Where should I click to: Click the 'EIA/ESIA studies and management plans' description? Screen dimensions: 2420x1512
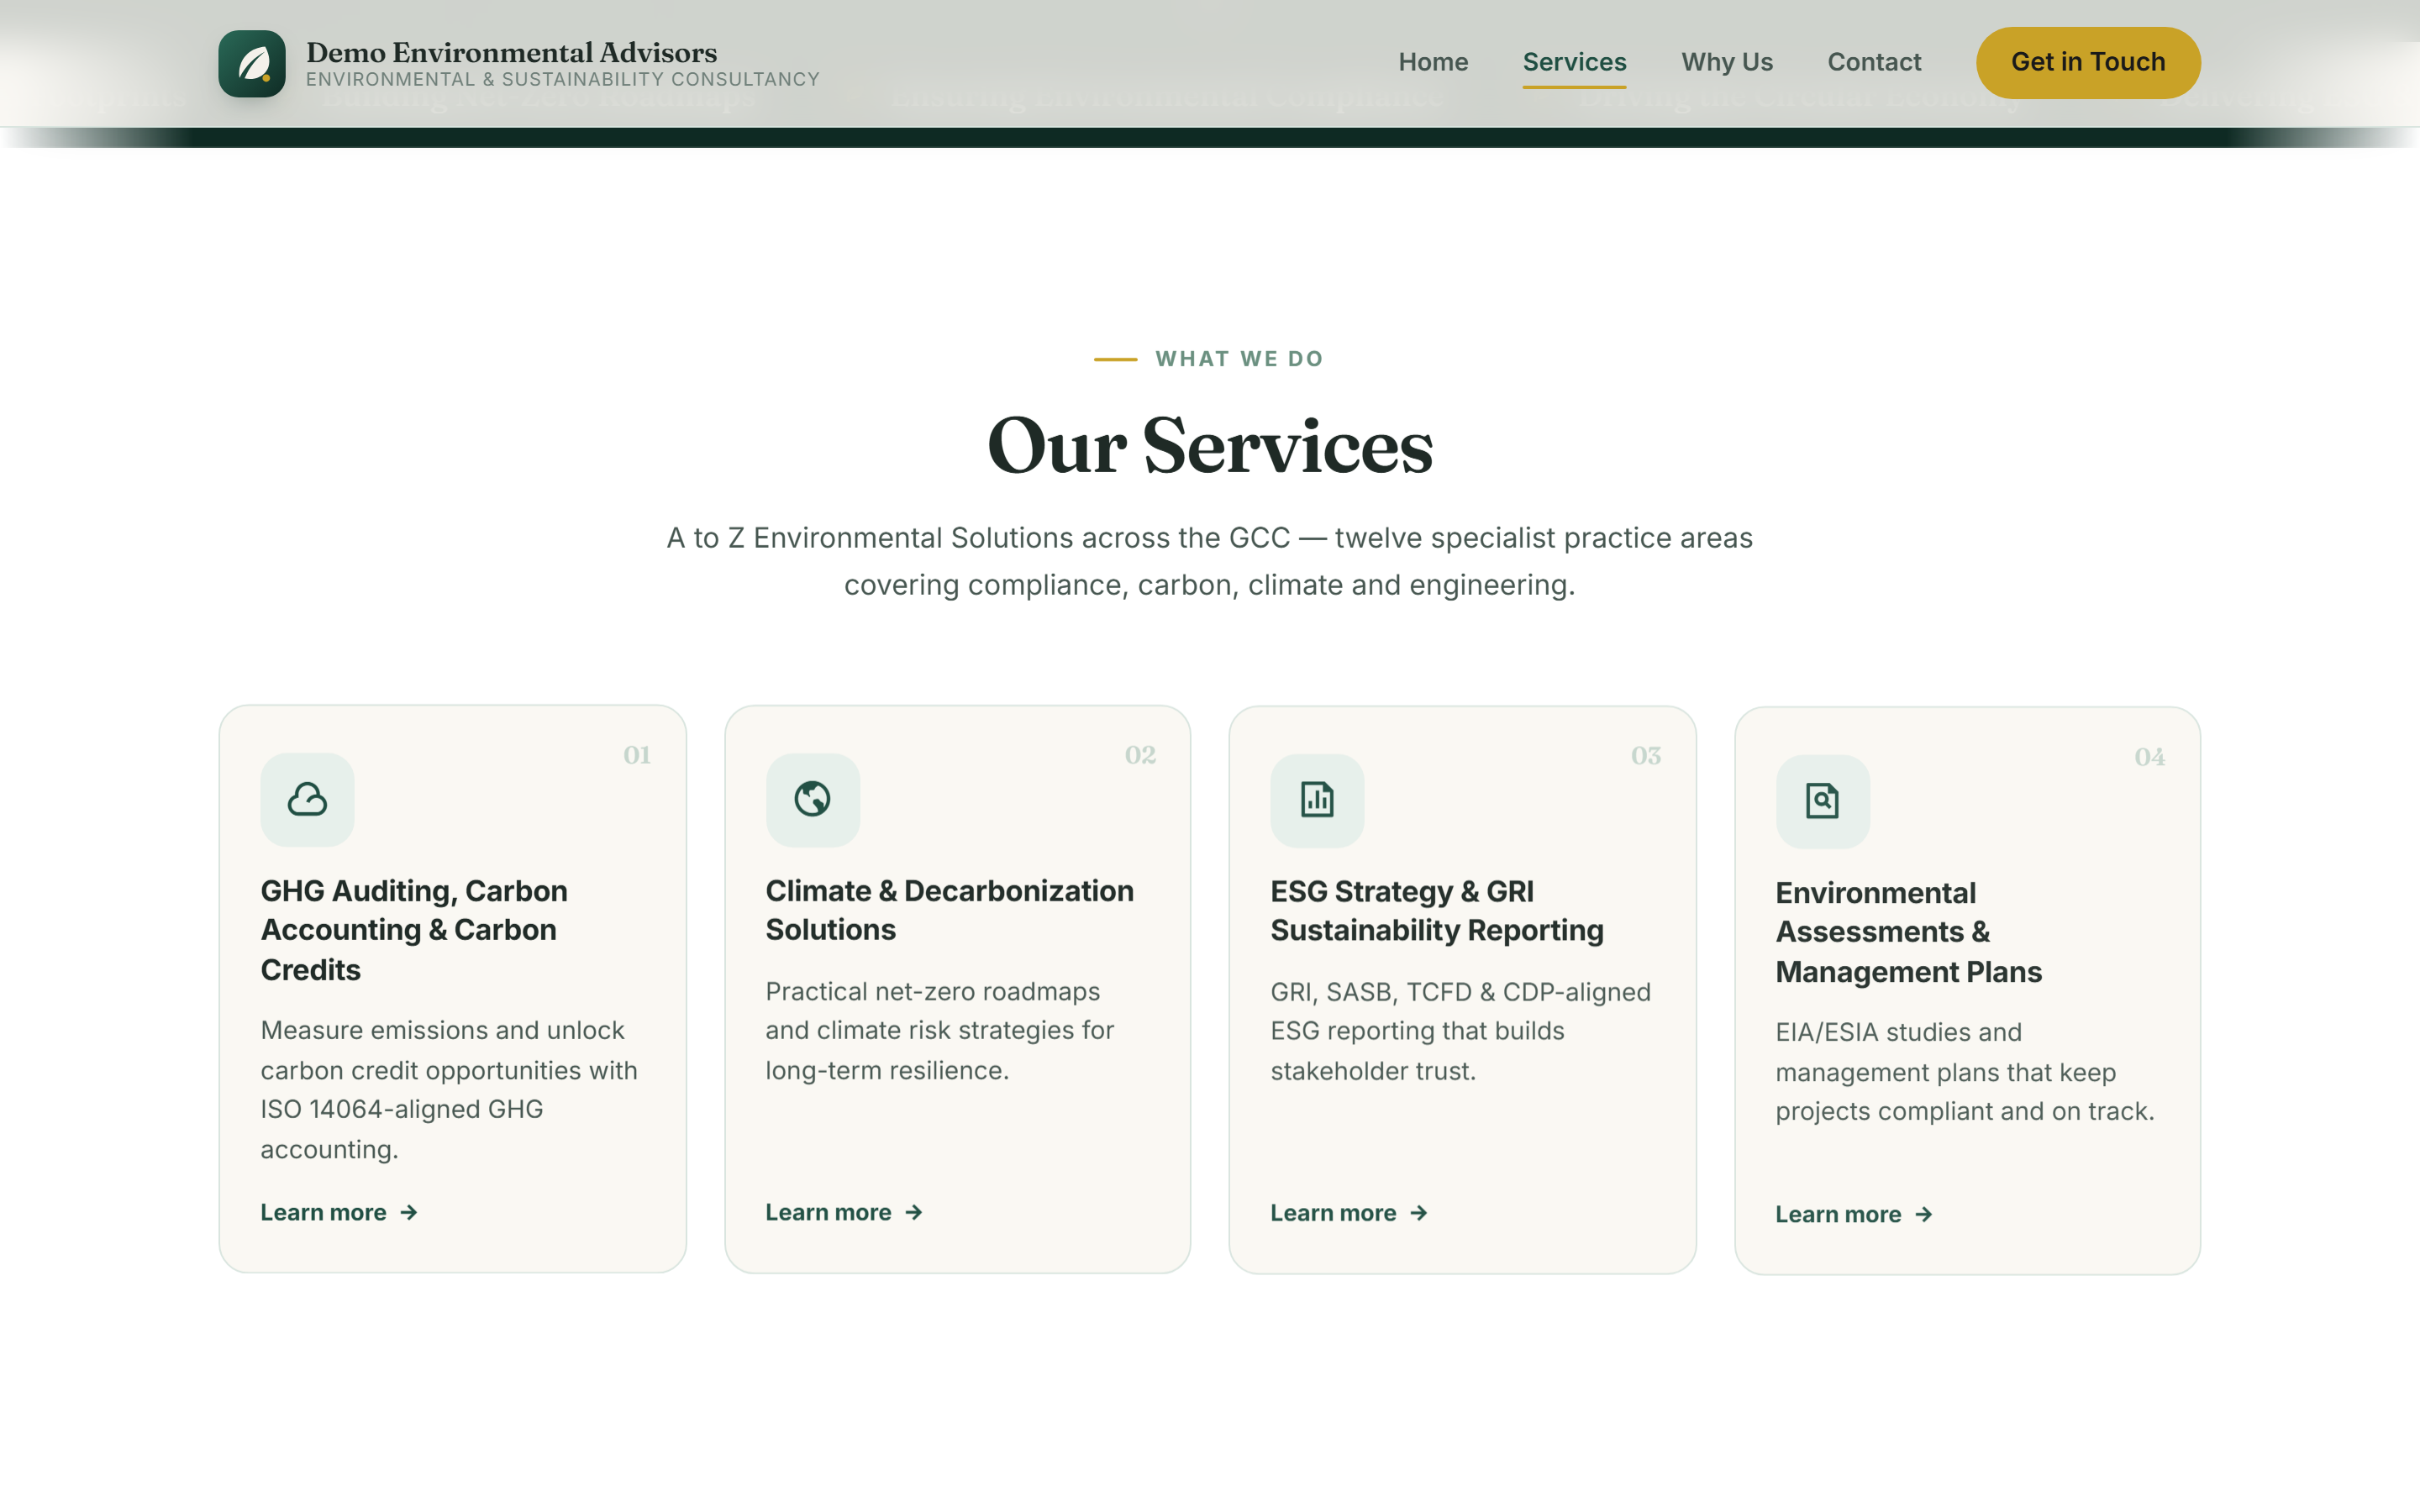1964,1072
